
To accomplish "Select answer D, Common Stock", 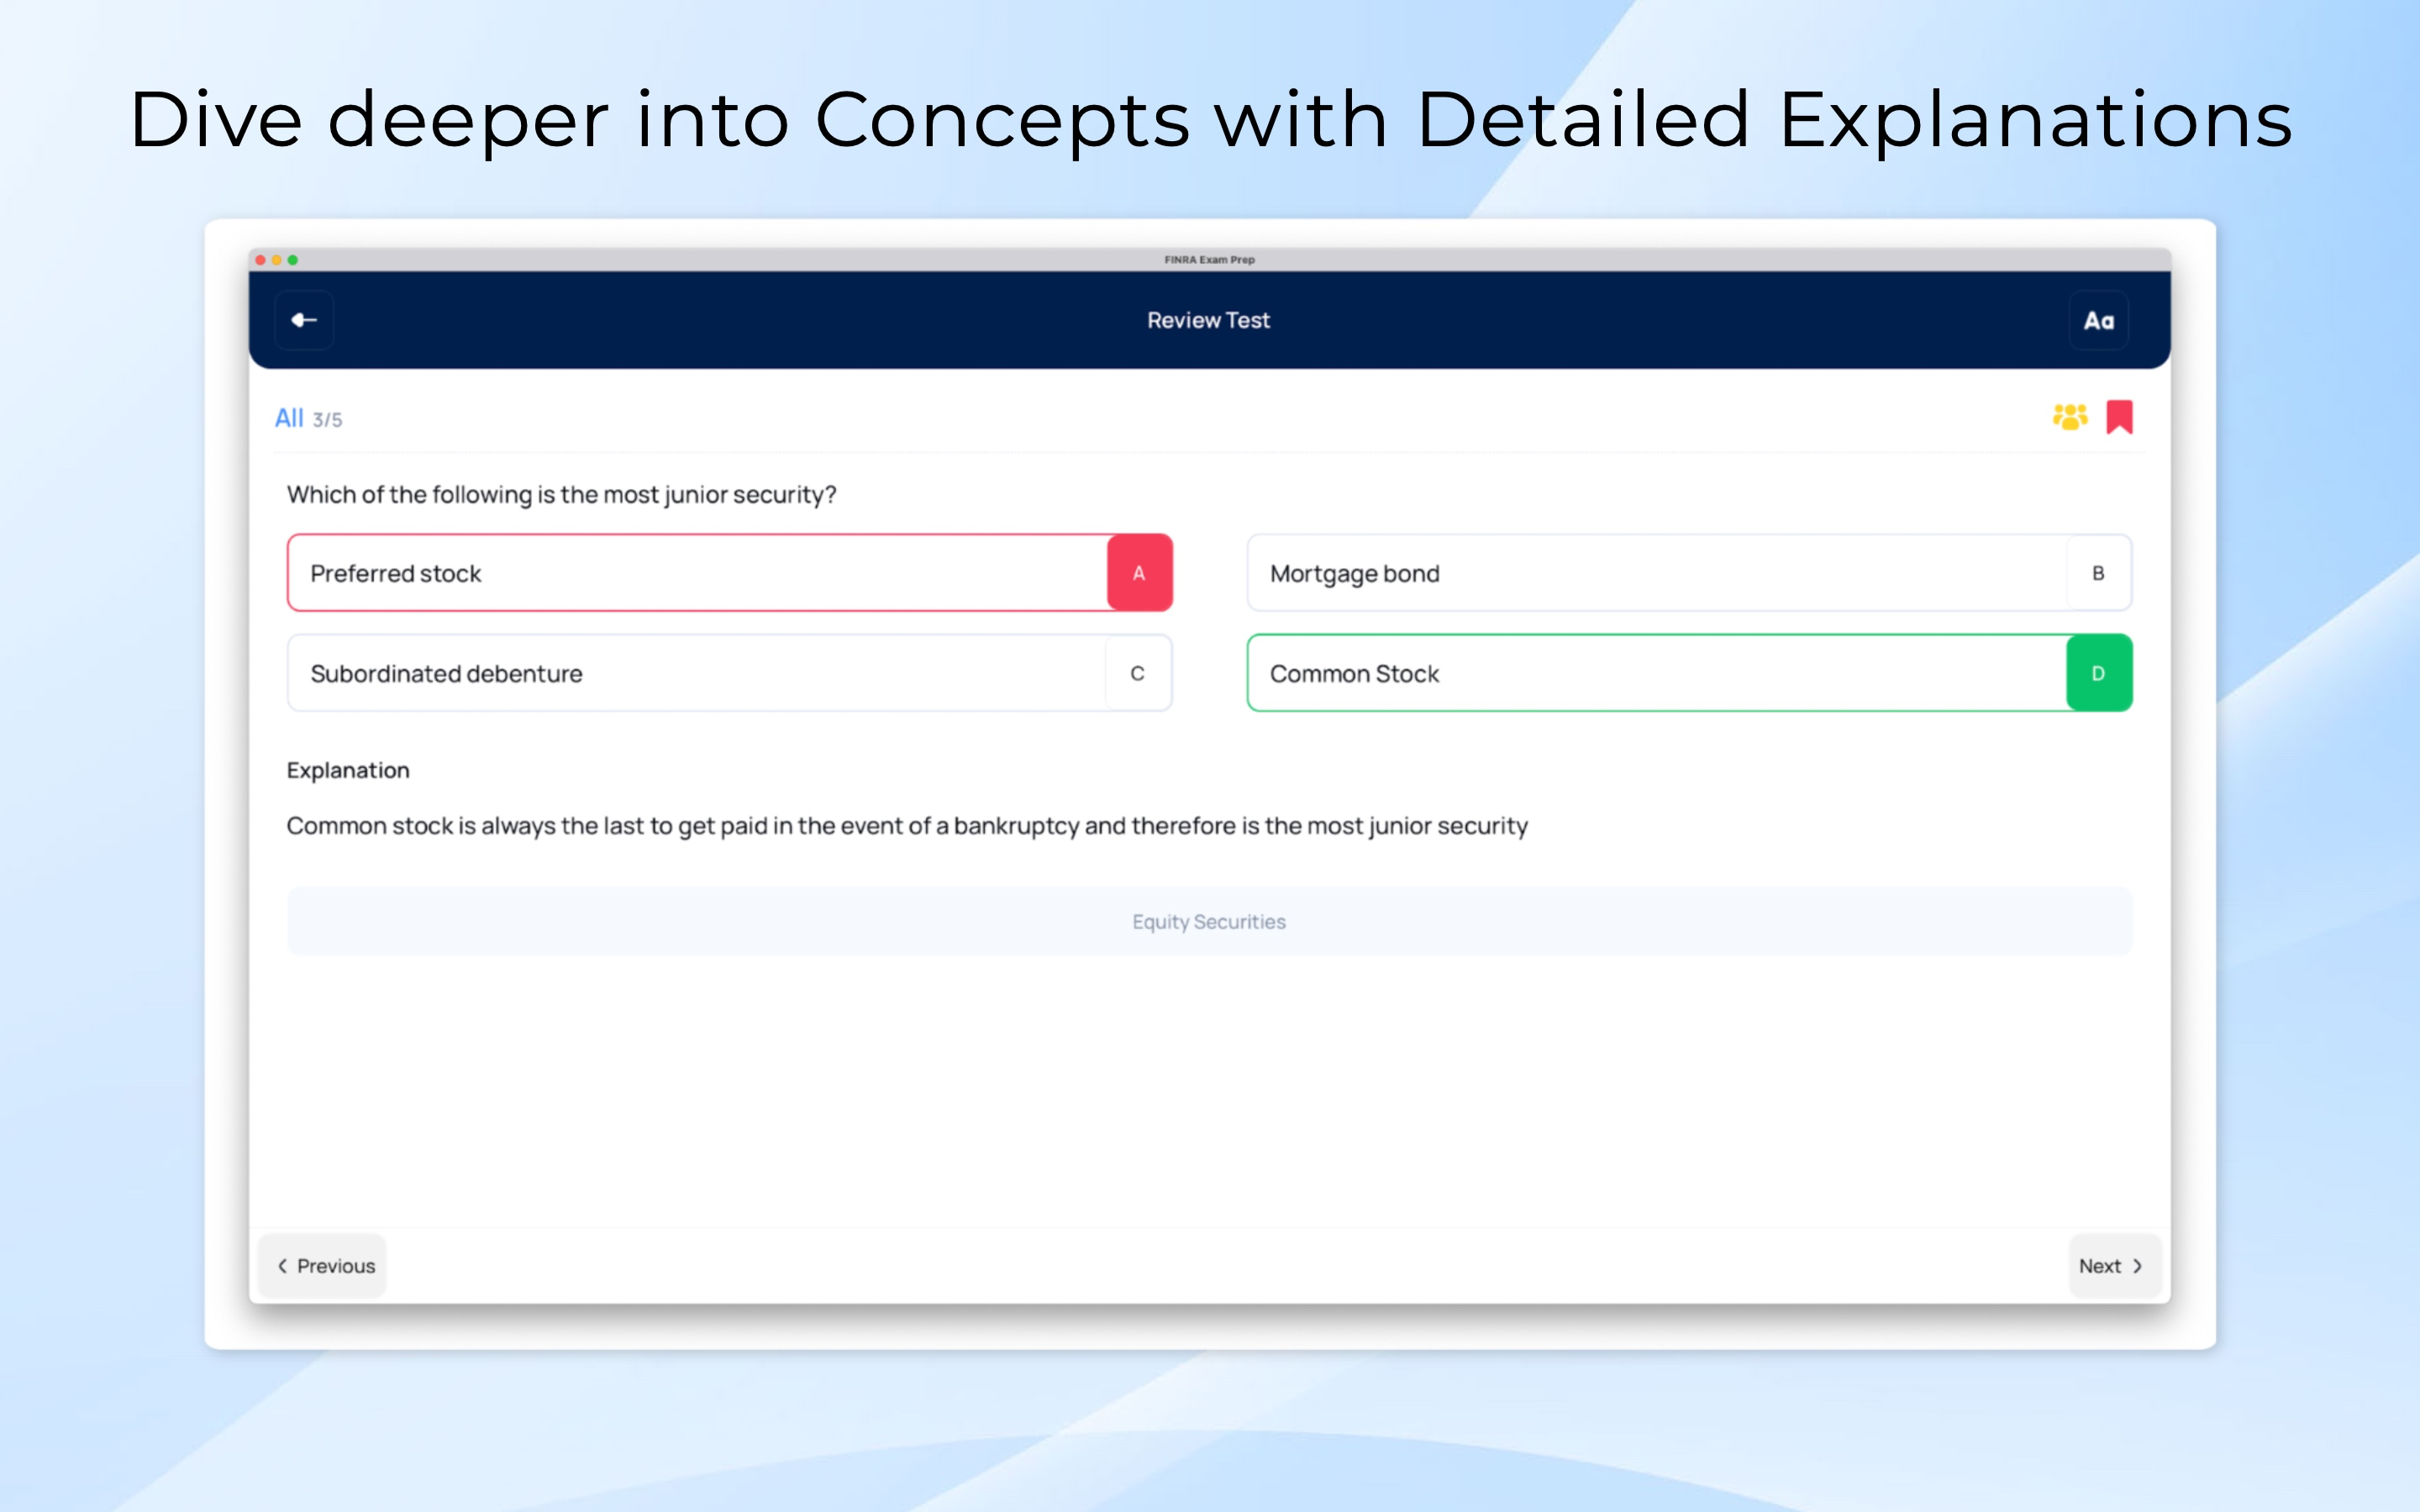I will click(1690, 673).
